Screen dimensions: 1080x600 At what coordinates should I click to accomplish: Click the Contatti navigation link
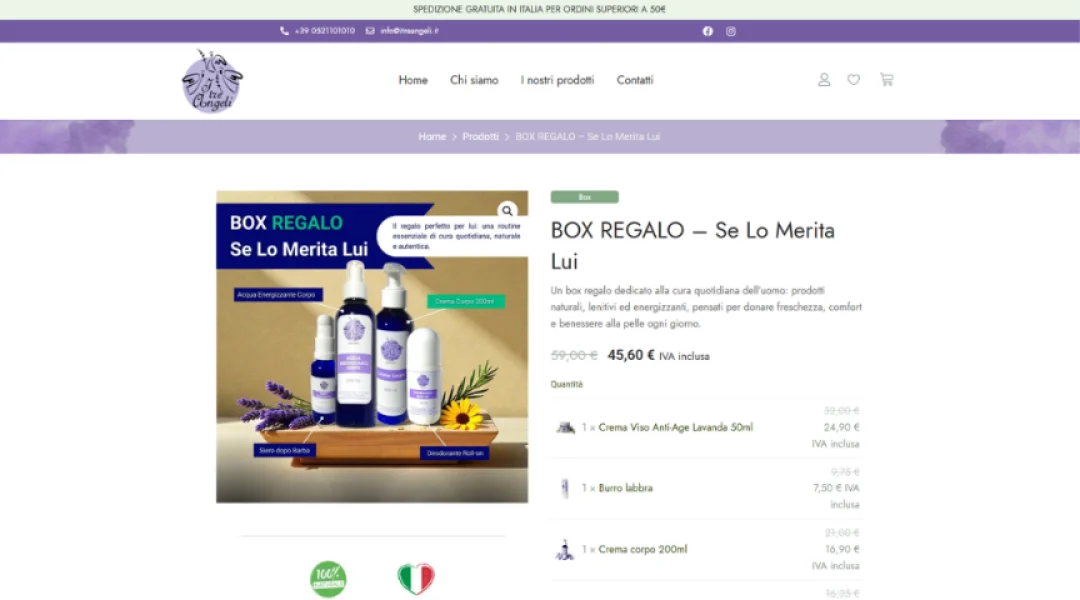tap(634, 80)
